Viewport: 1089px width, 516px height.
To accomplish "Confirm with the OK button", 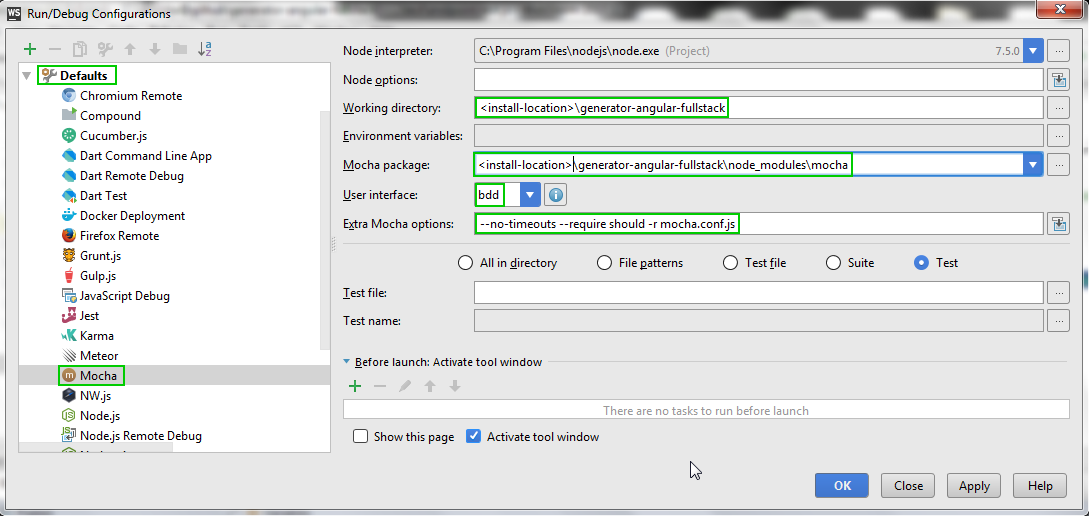I will point(842,485).
